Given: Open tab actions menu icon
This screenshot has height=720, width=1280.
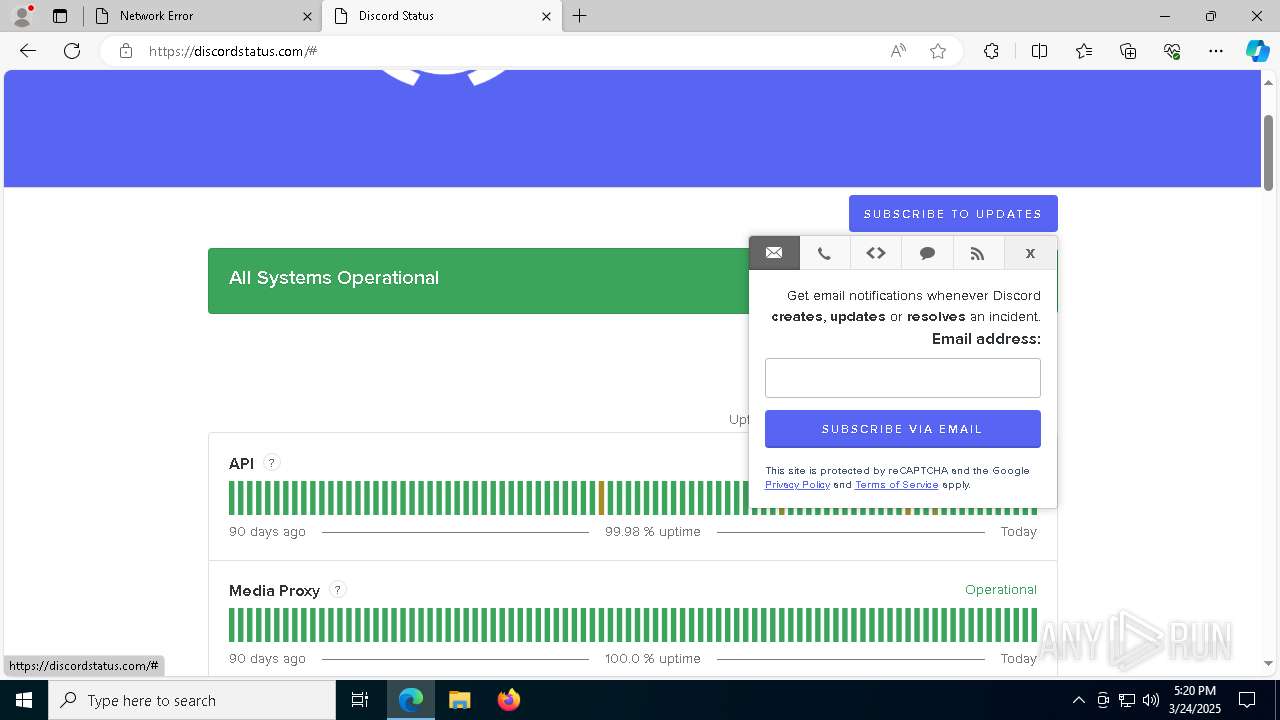Looking at the screenshot, I should click(x=60, y=16).
